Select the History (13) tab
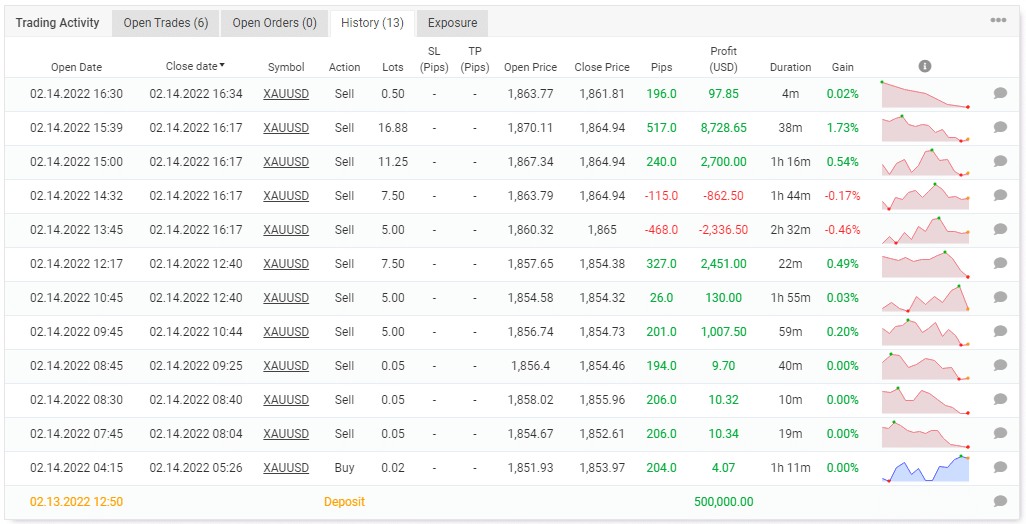This screenshot has width=1026, height=524. coord(372,23)
